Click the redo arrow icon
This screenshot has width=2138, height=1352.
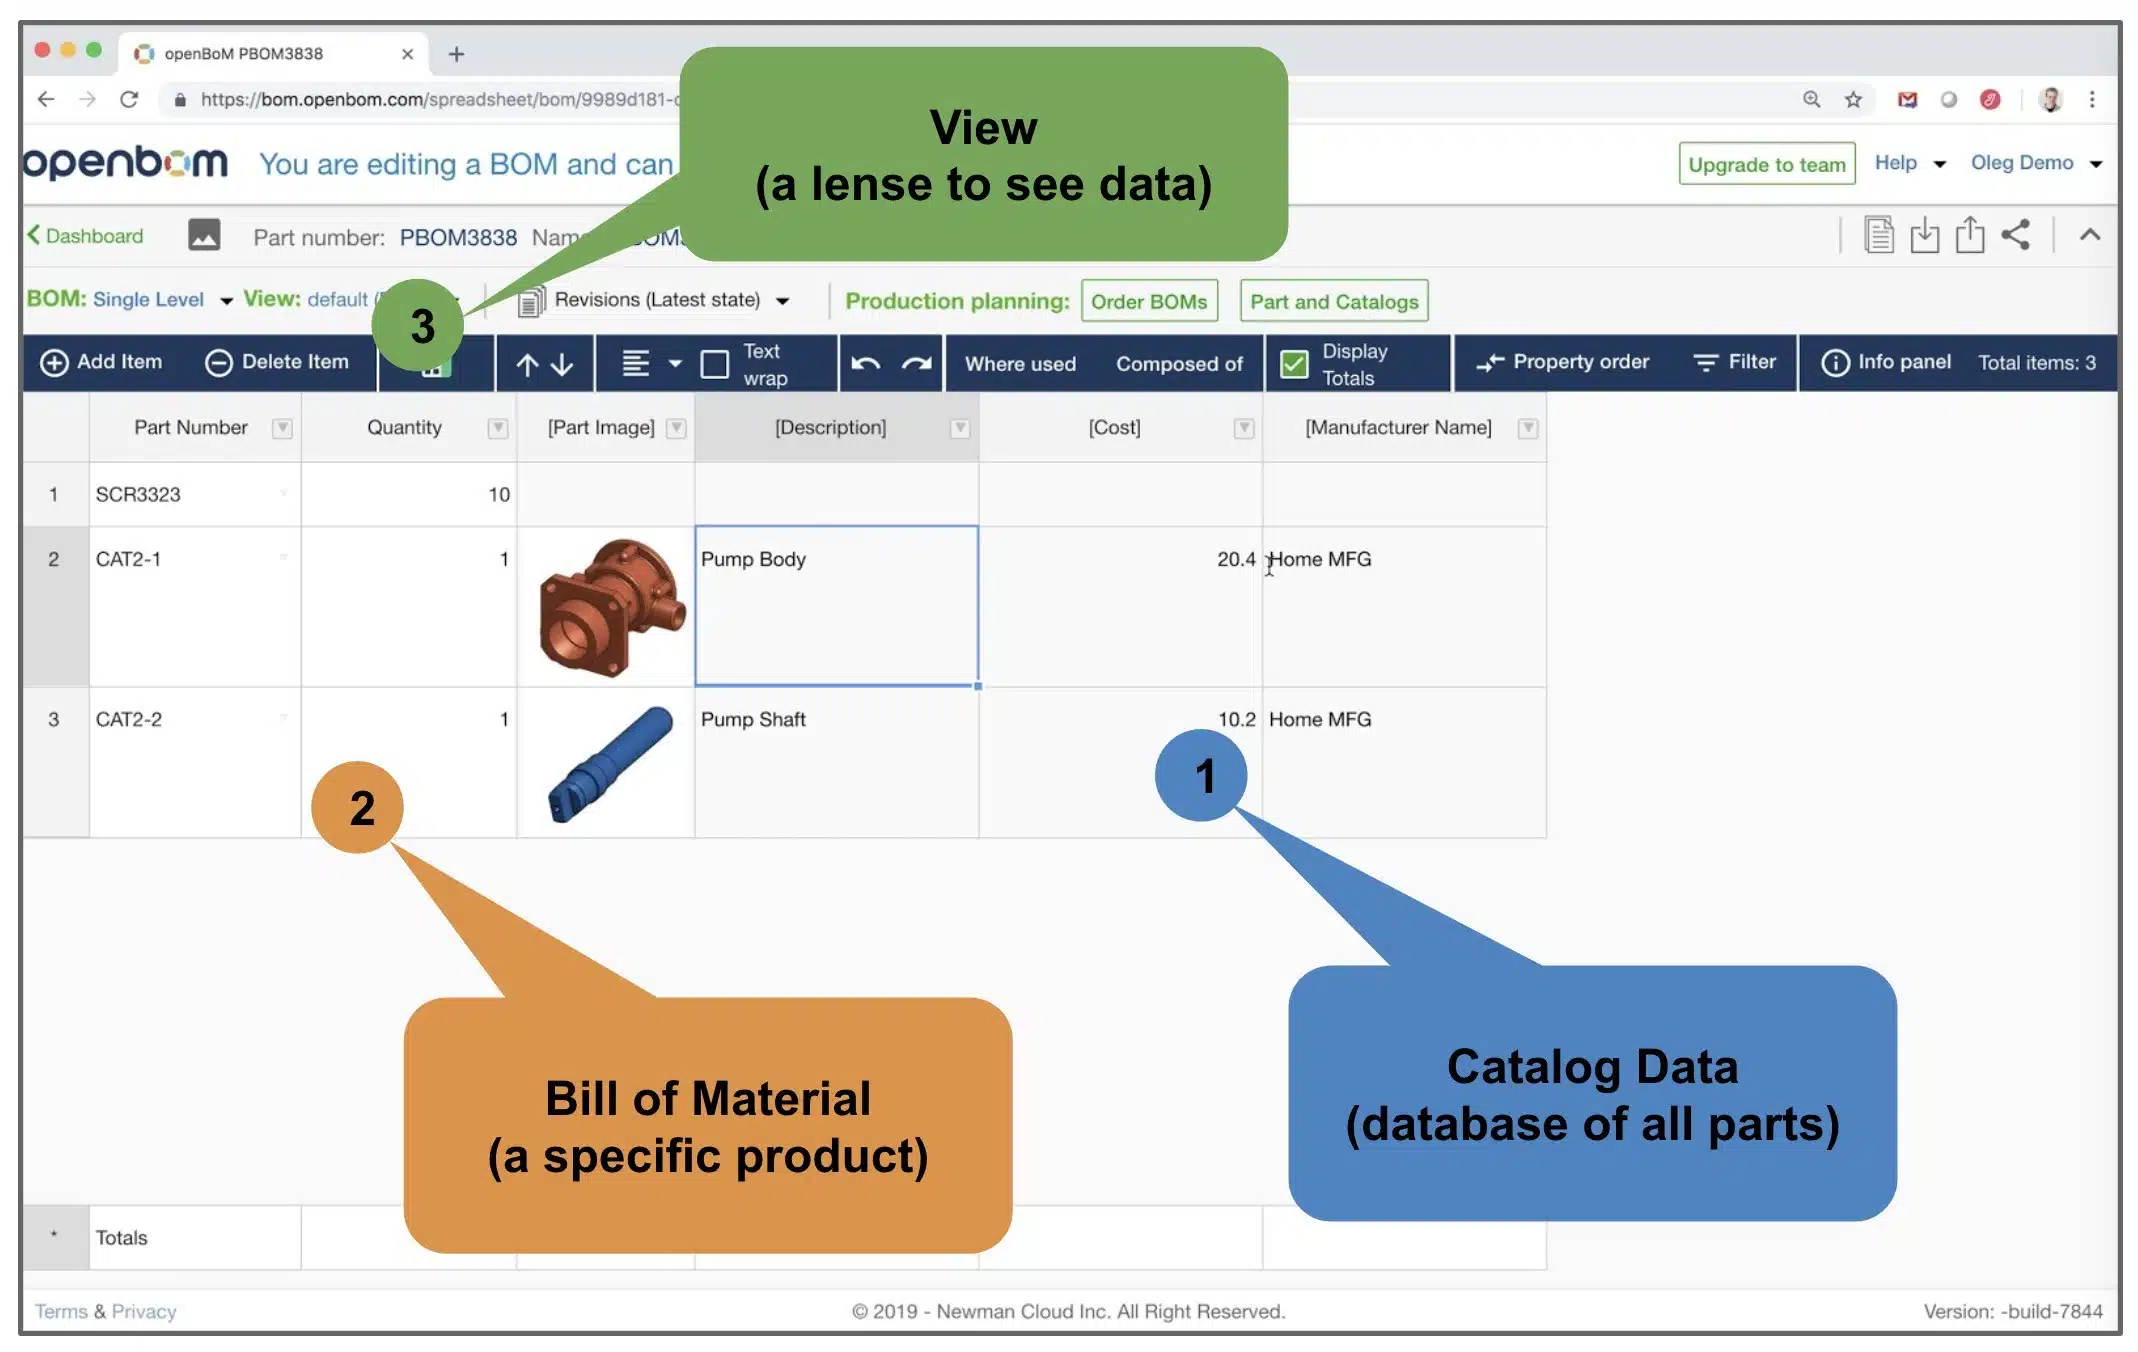click(x=915, y=363)
